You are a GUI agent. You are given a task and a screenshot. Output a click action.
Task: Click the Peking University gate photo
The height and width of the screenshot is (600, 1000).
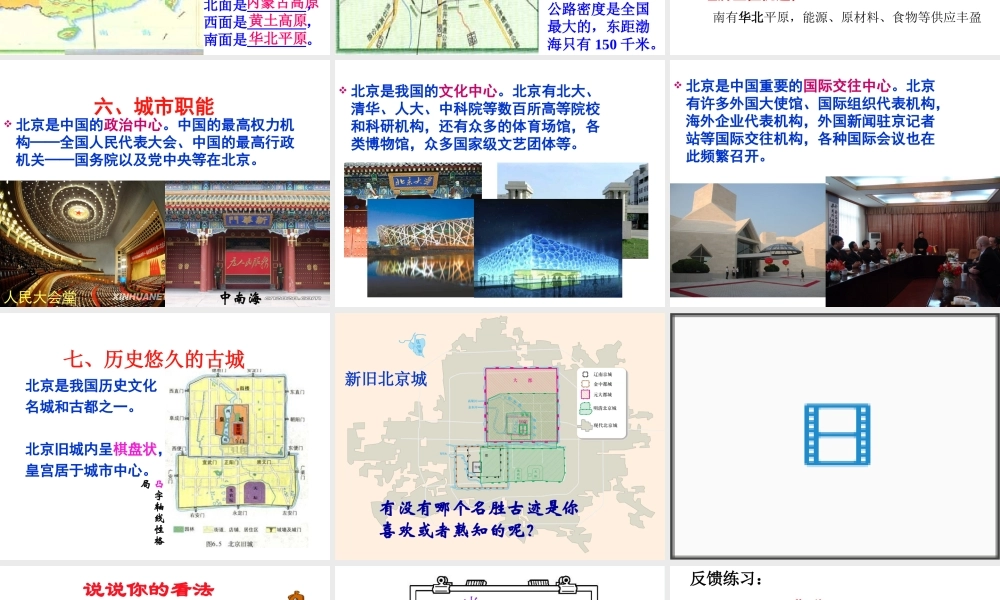click(x=413, y=182)
